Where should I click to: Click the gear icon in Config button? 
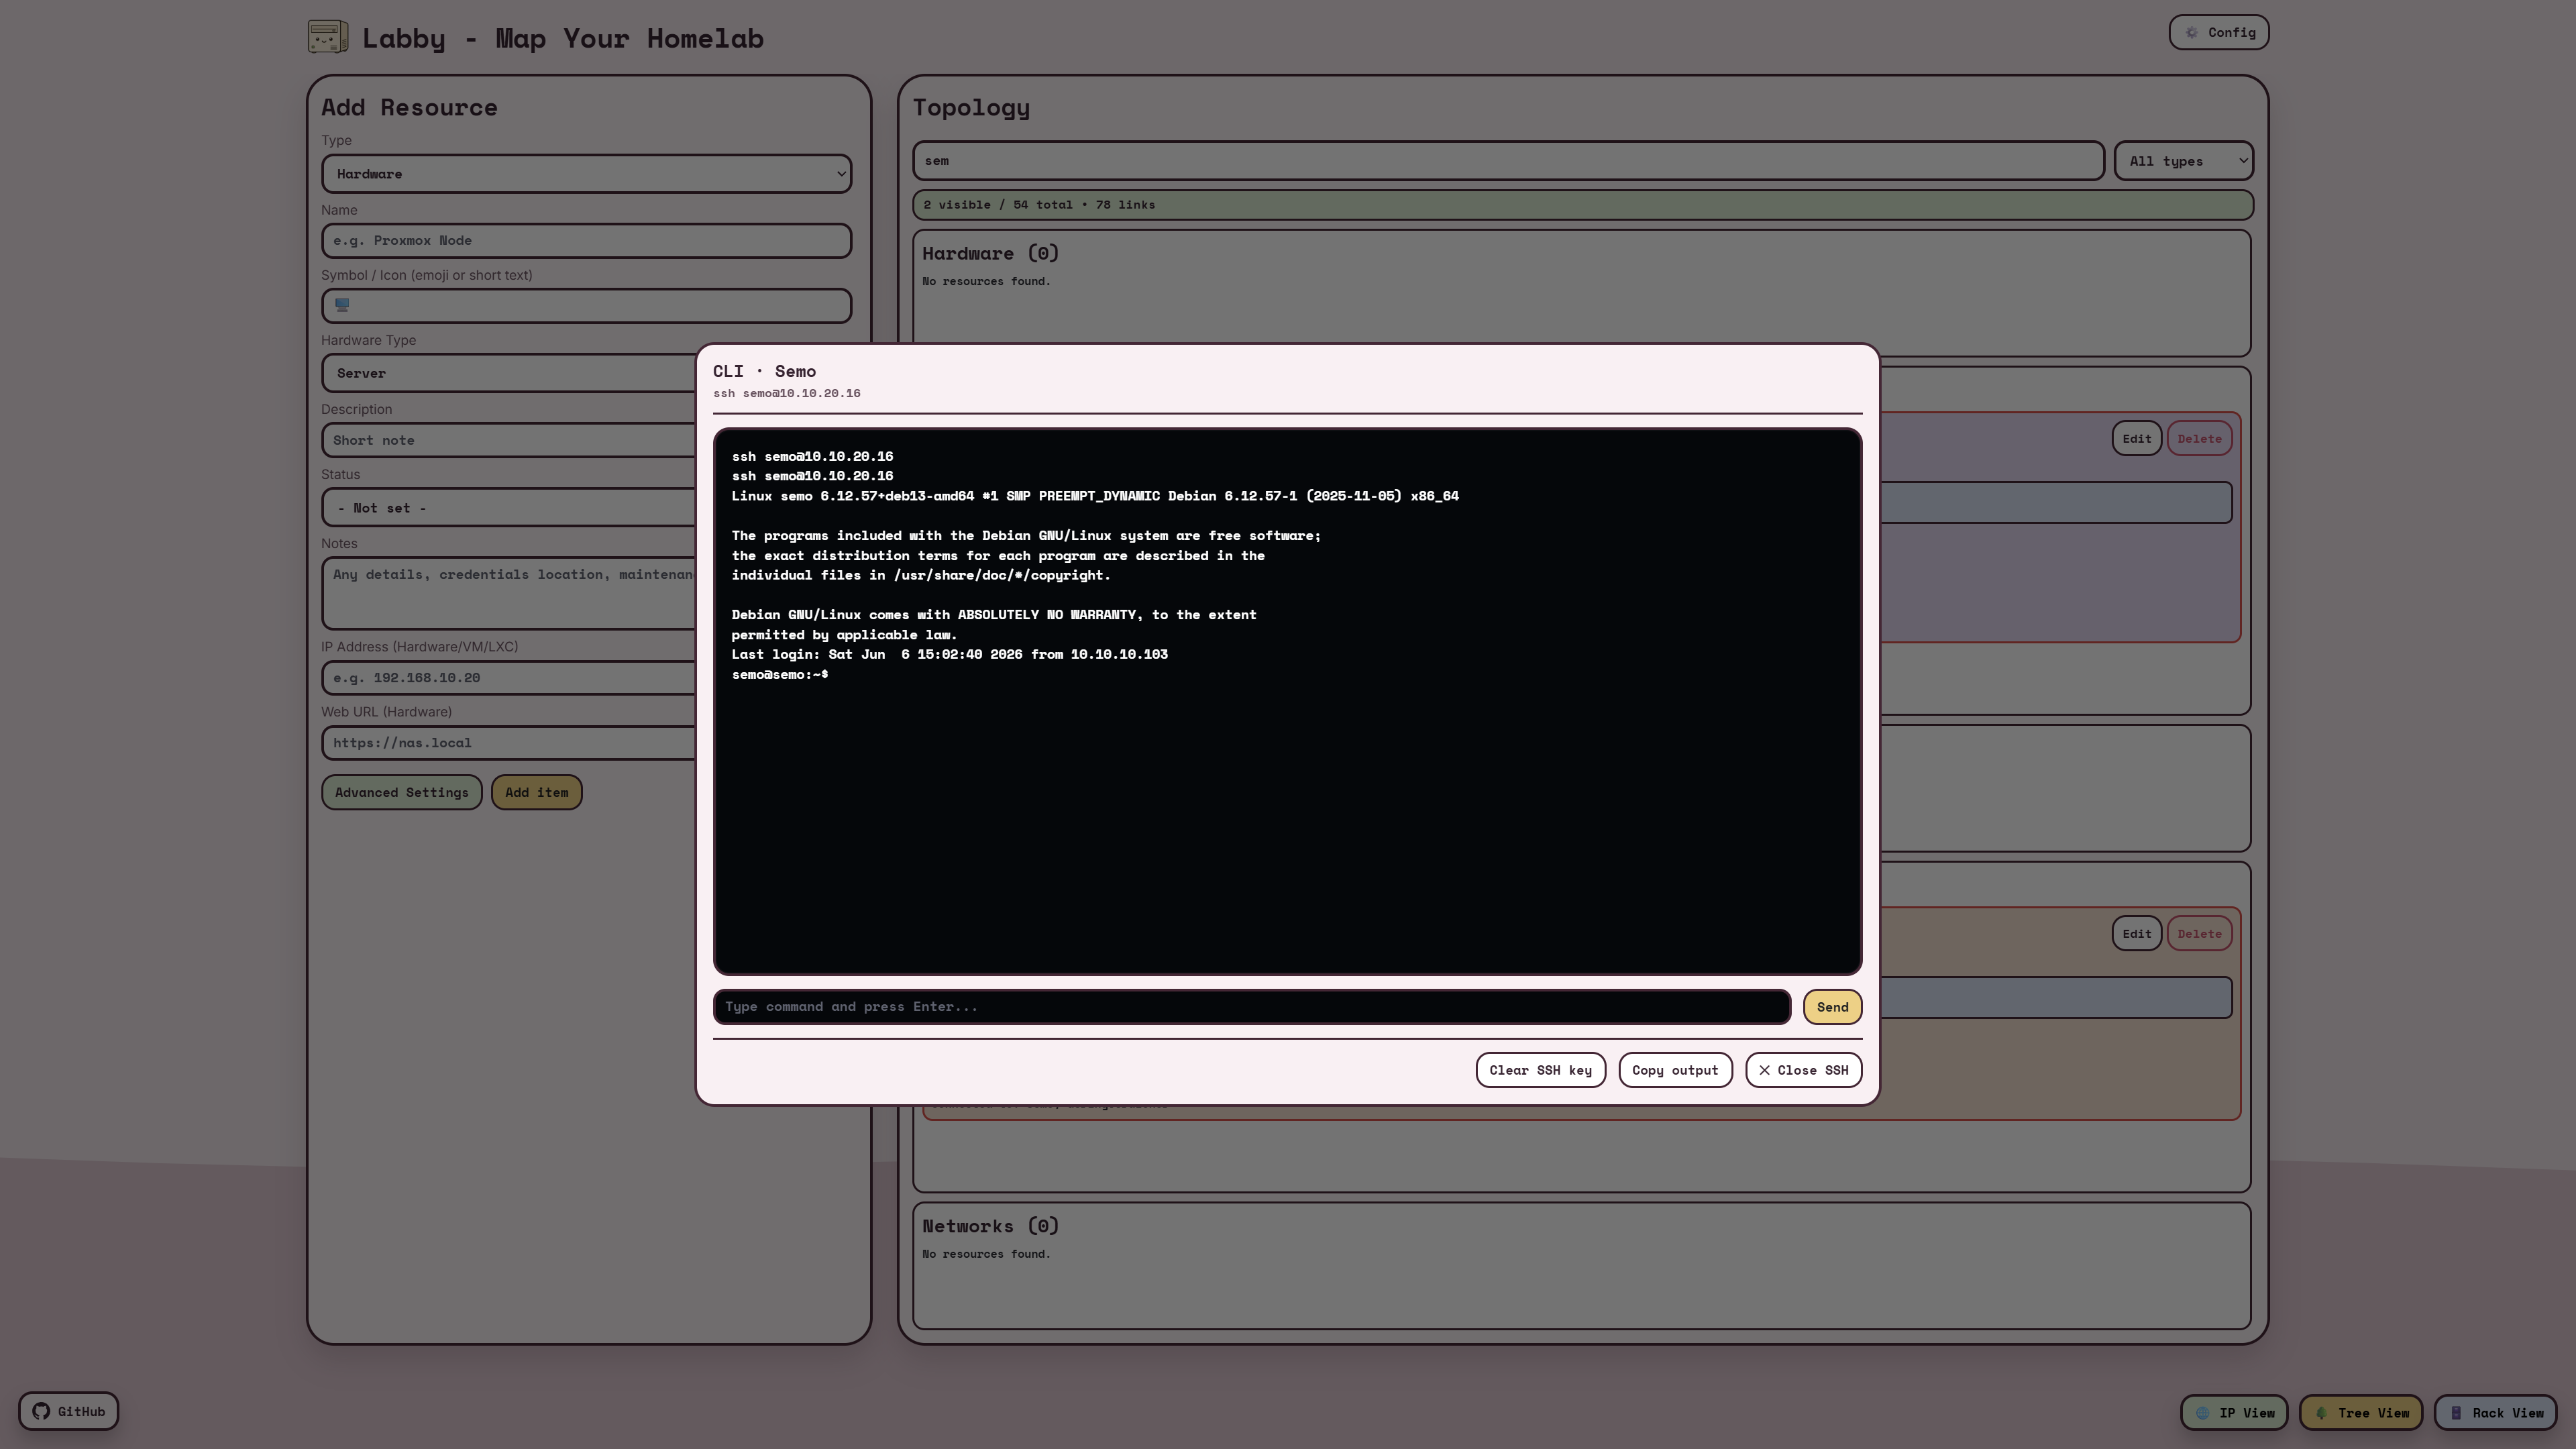(2191, 32)
